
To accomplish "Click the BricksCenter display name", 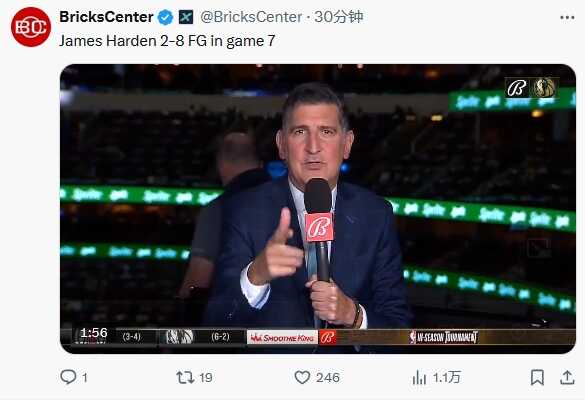I will coord(106,17).
